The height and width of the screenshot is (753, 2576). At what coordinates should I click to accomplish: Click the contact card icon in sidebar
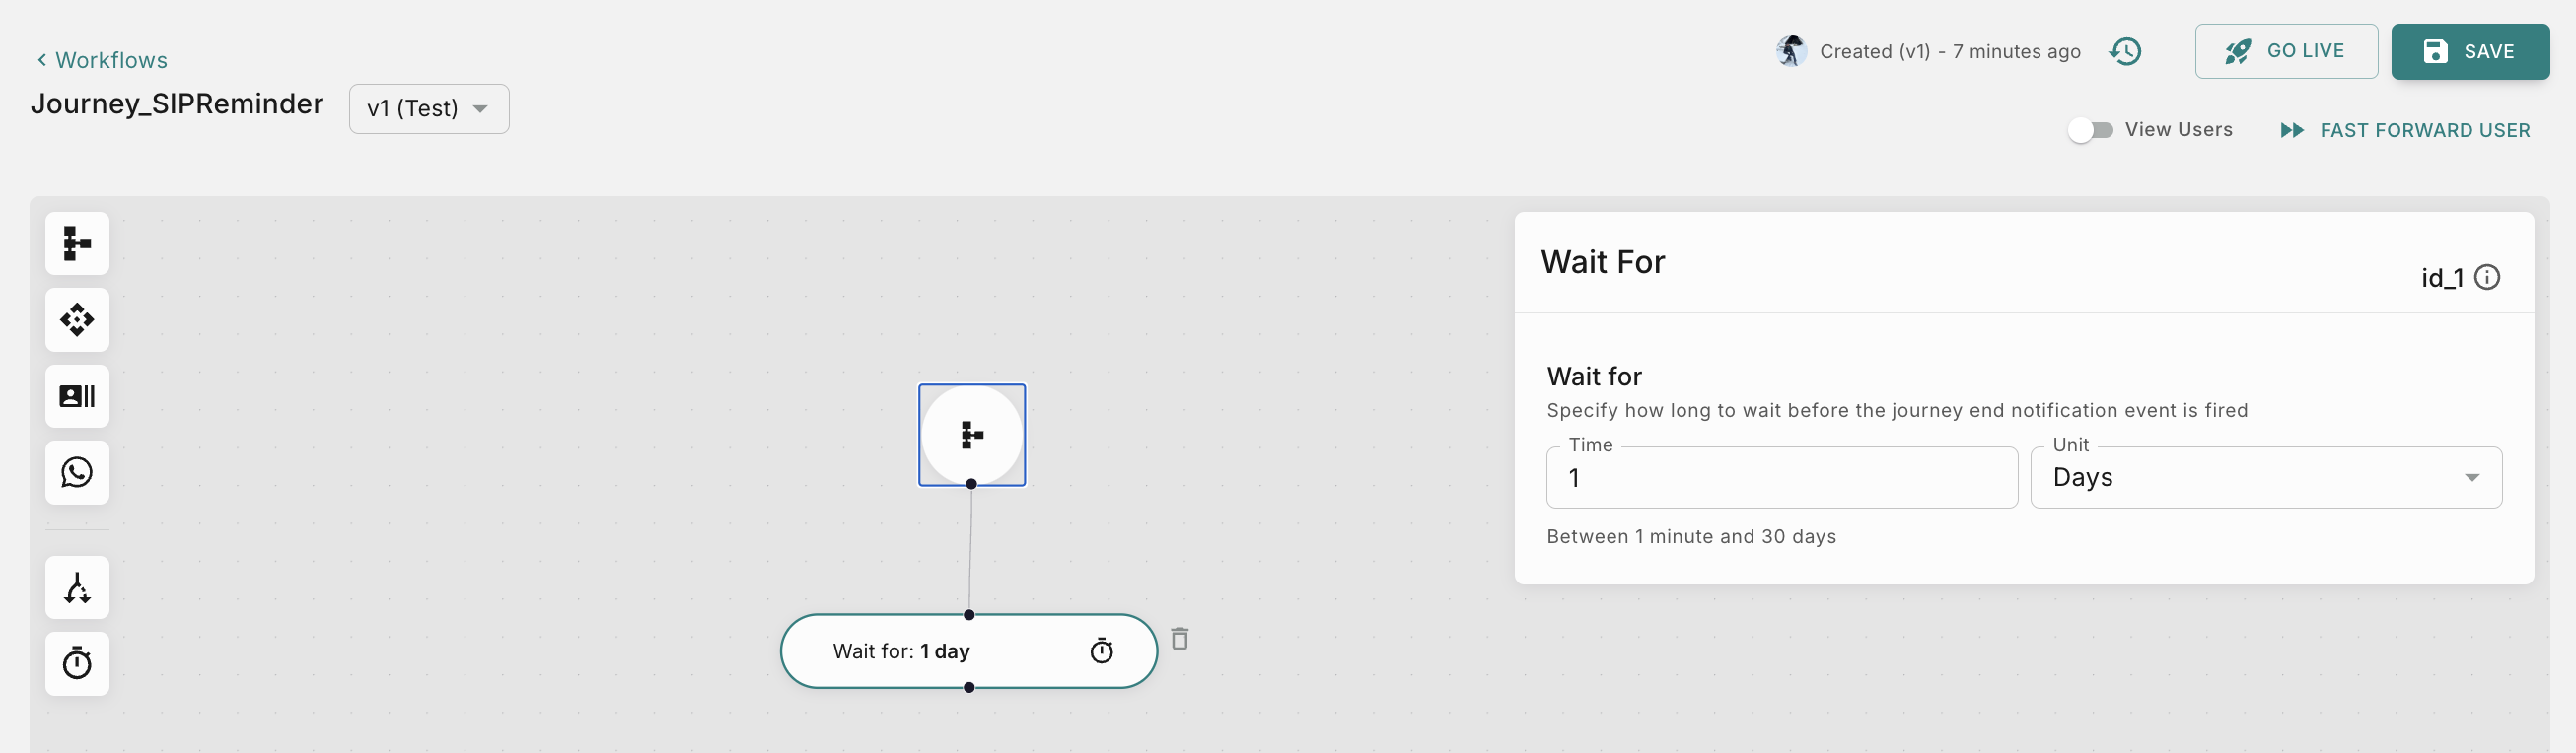click(x=77, y=396)
